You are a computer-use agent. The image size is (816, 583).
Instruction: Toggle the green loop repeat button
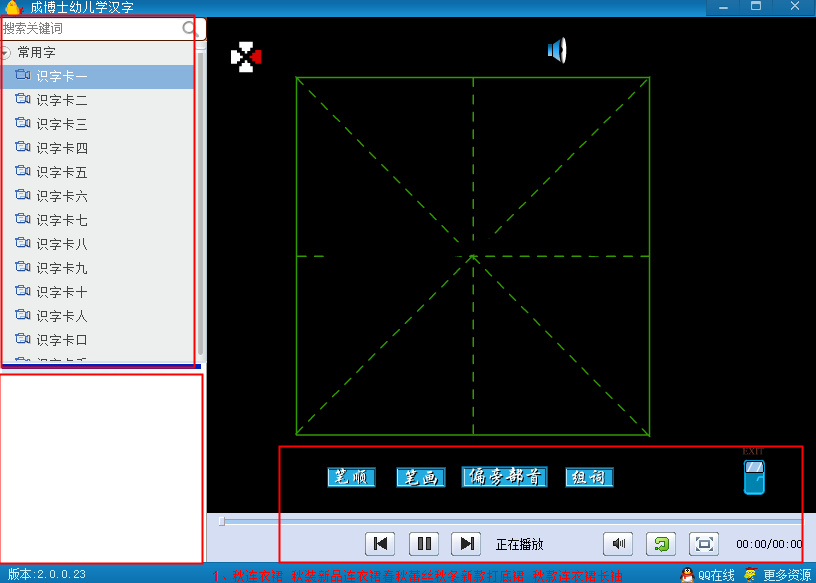tap(661, 544)
